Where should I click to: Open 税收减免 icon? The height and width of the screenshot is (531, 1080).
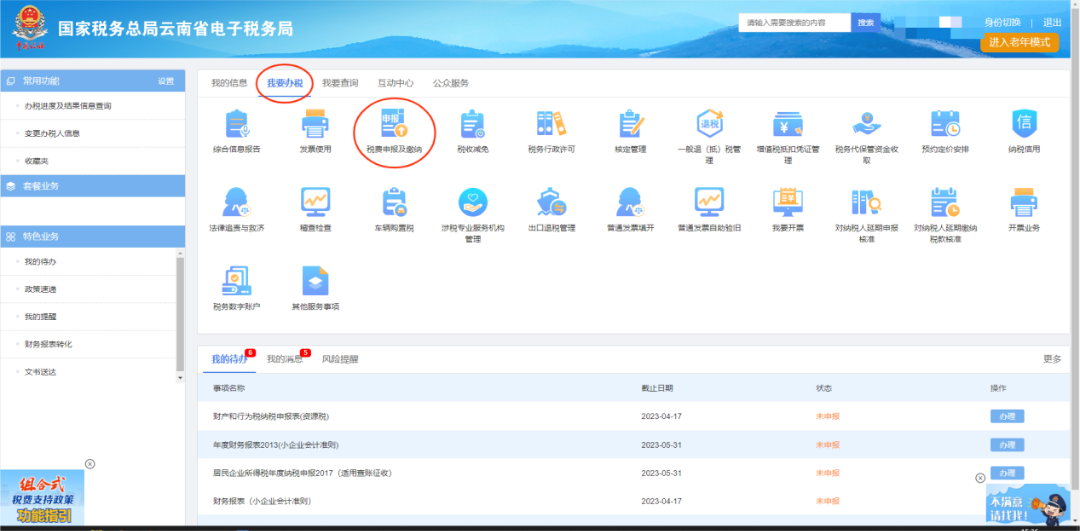point(472,124)
